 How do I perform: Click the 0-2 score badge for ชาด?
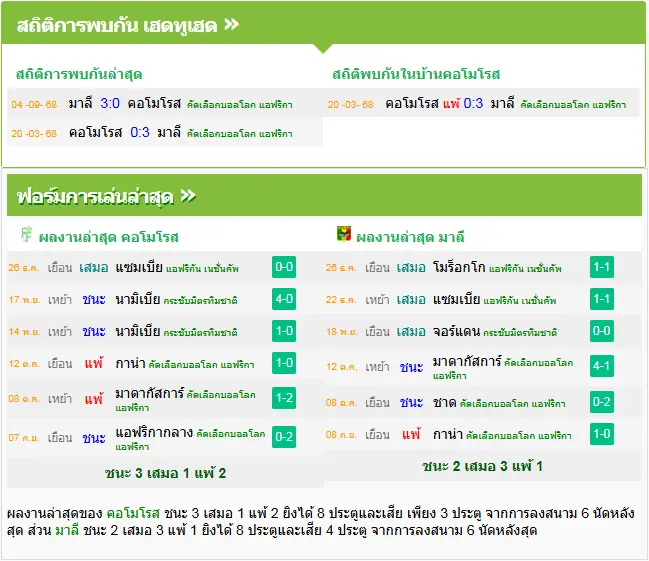click(x=601, y=402)
